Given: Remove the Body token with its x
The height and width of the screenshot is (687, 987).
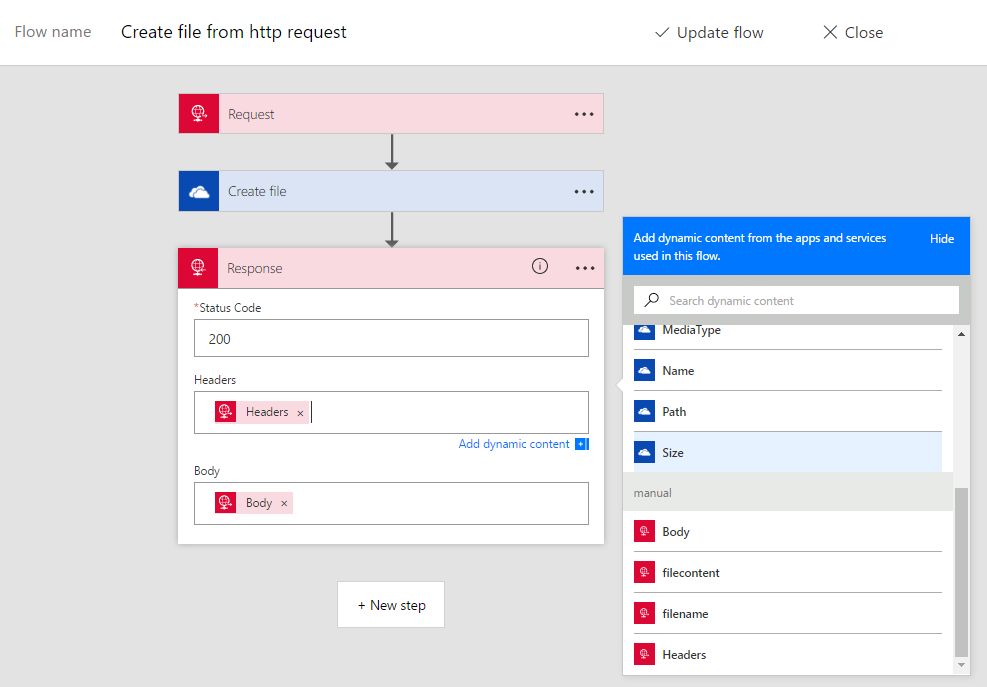Looking at the screenshot, I should (284, 504).
